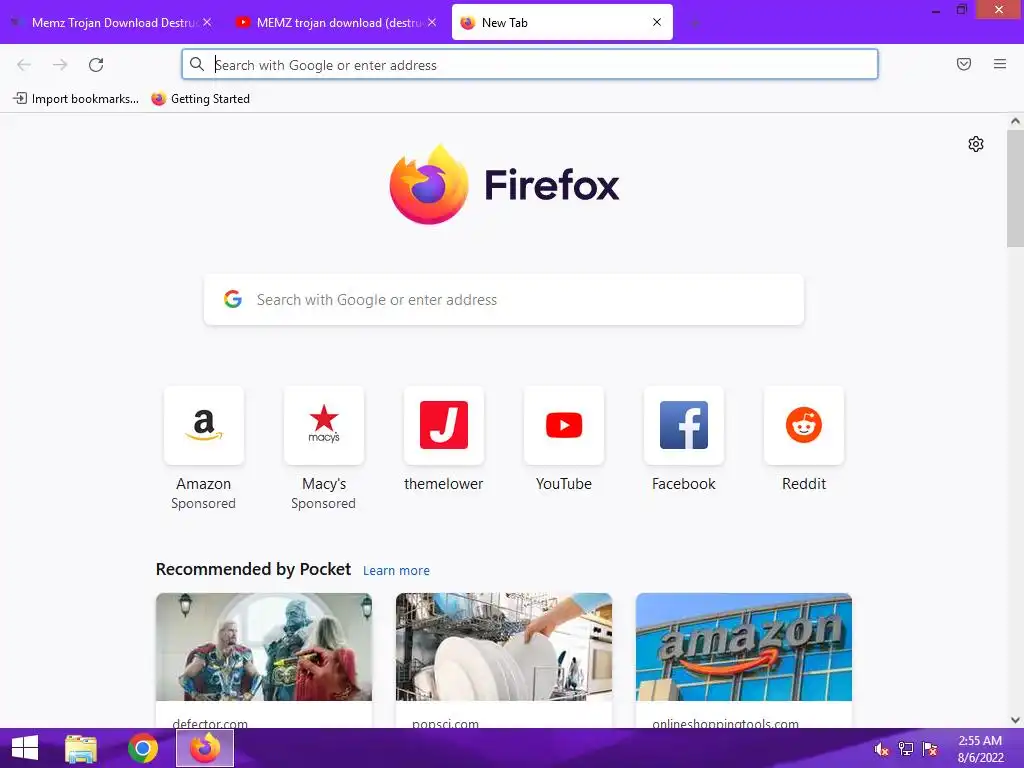This screenshot has width=1024, height=768.
Task: Close the MEMZ trojan download YouTube tab
Action: [432, 22]
